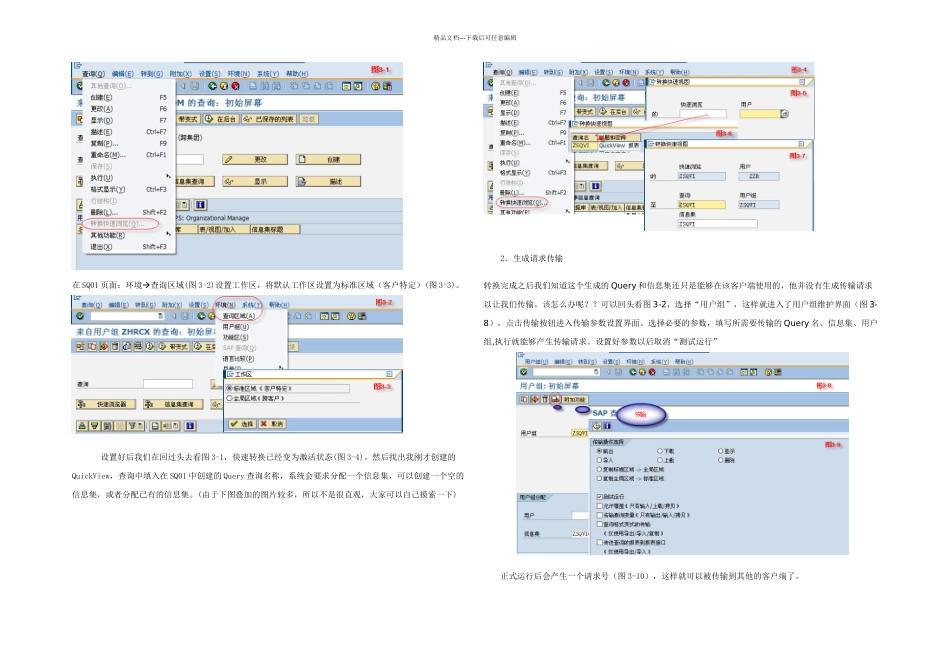
Task: Select global area cross-client radio in 工作区 dialog
Action: coord(230,398)
